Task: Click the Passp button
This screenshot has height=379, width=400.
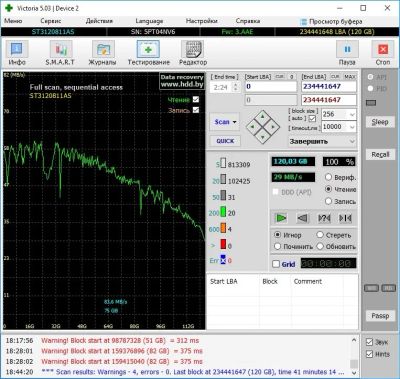Action: click(x=380, y=315)
